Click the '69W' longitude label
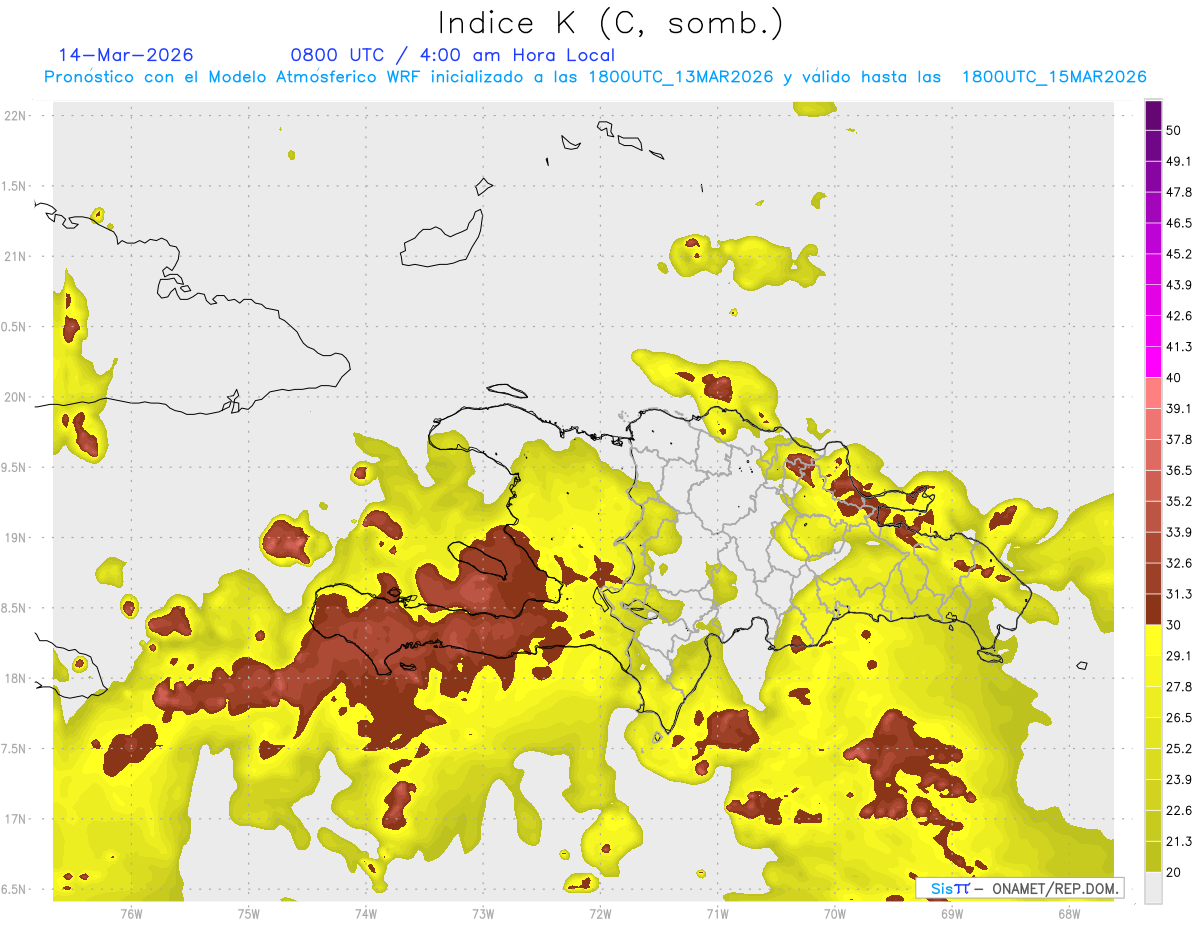 click(952, 913)
